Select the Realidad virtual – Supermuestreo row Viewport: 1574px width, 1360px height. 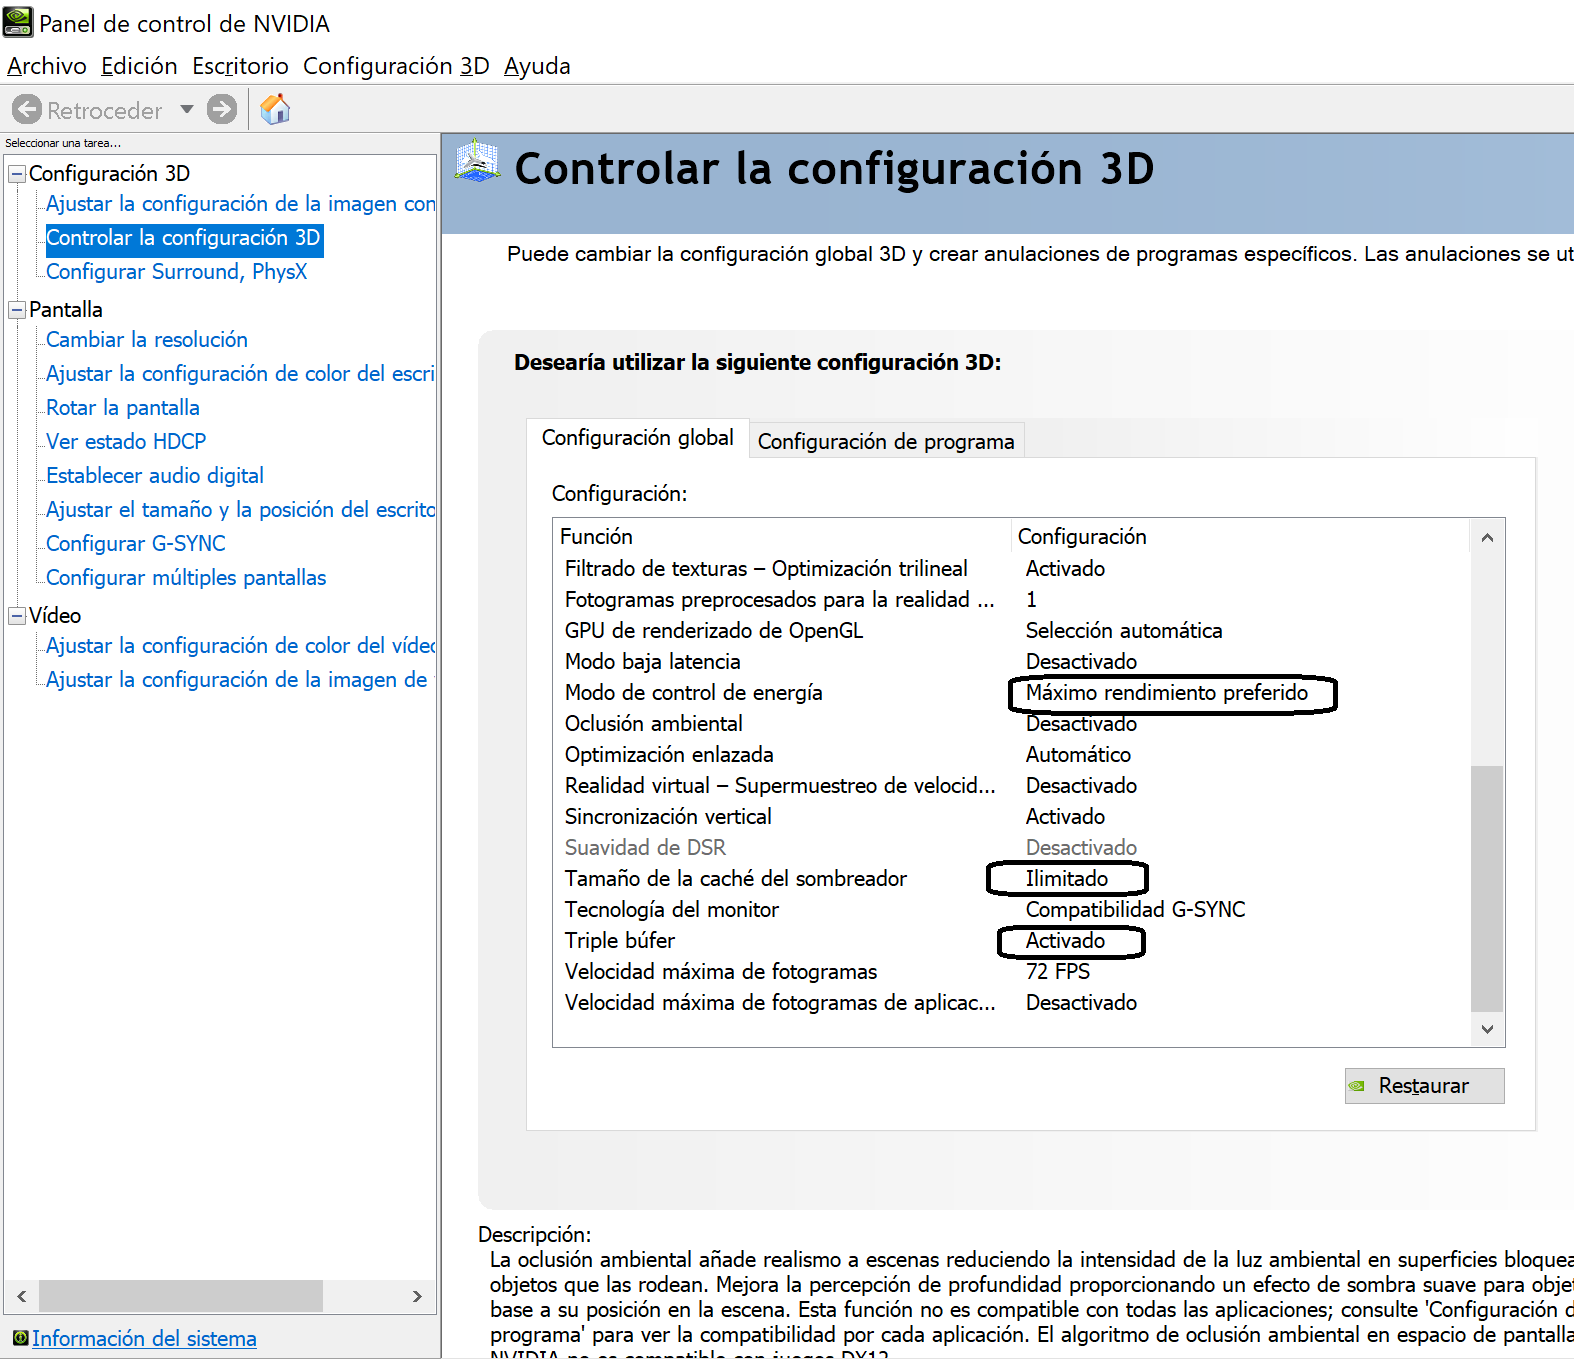(x=1011, y=786)
